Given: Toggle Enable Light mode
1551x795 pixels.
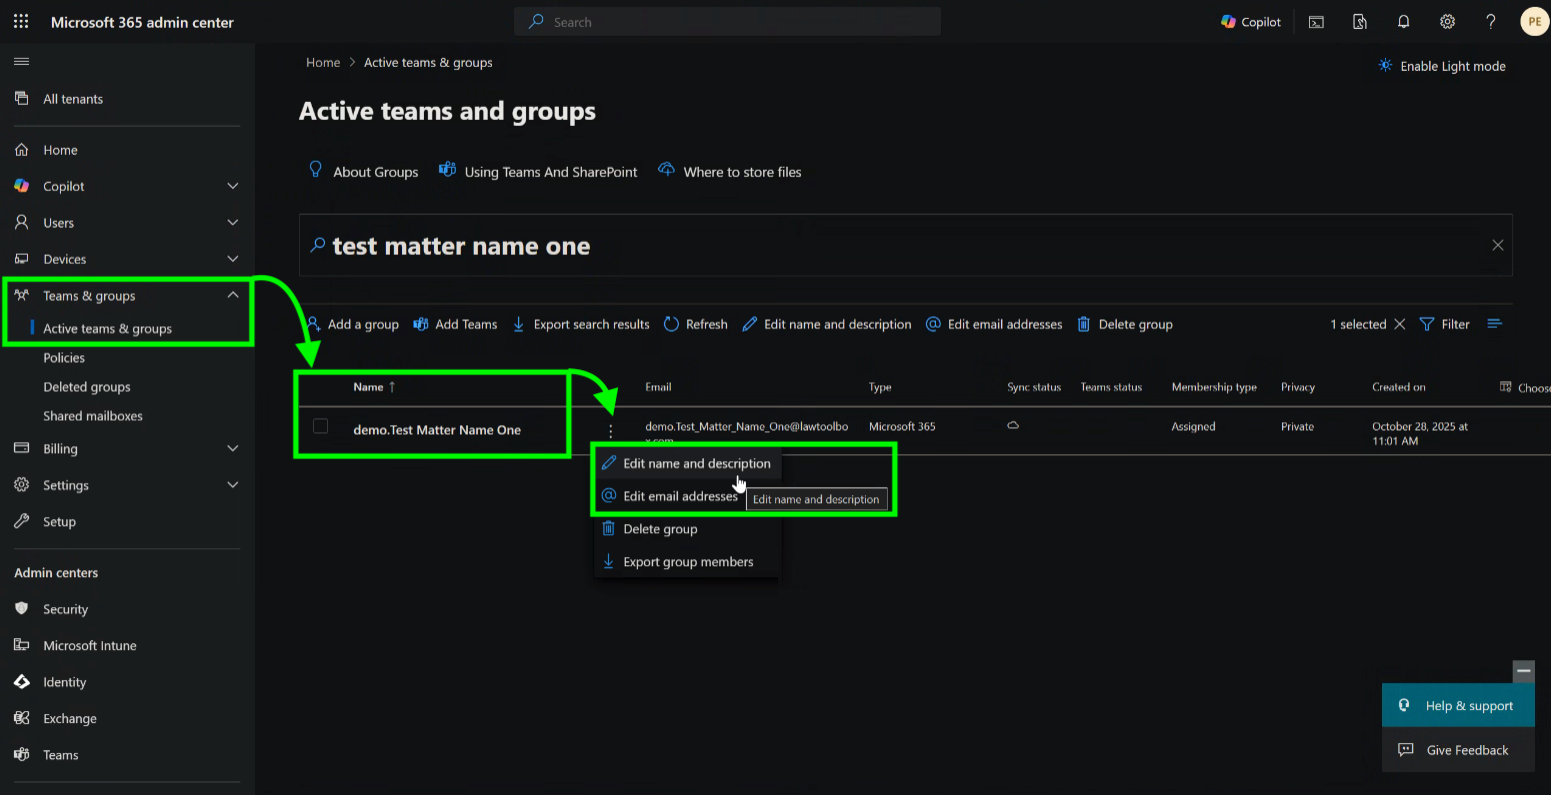Looking at the screenshot, I should click(x=1441, y=66).
